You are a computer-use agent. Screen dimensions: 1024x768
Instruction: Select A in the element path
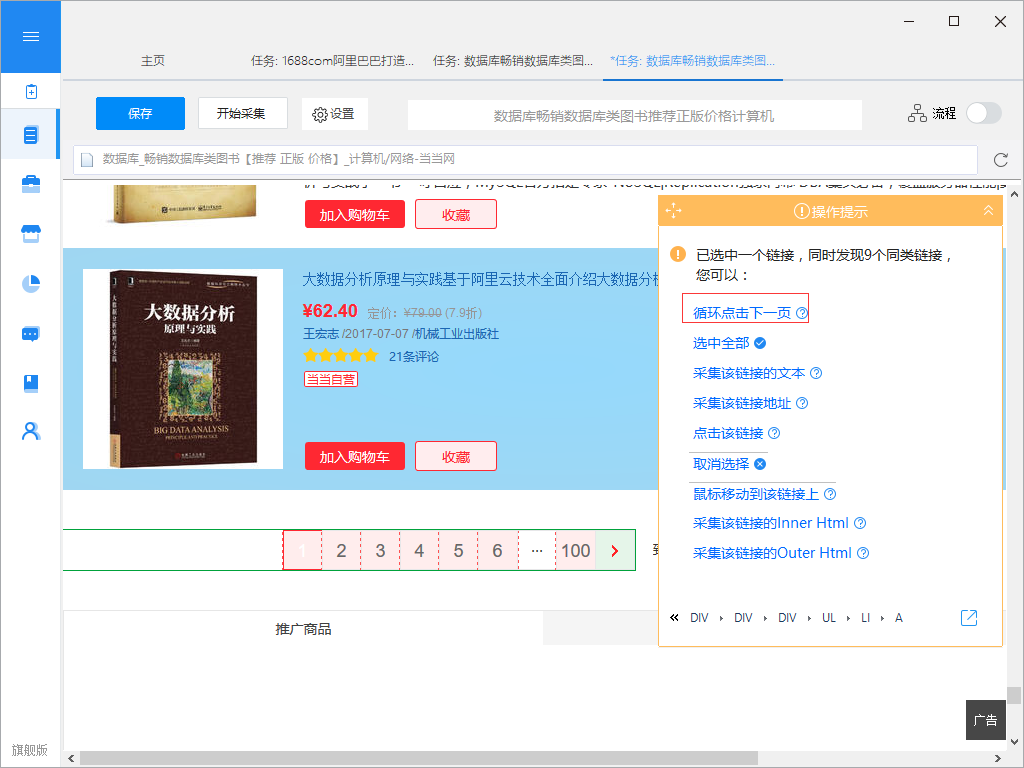[x=899, y=618]
